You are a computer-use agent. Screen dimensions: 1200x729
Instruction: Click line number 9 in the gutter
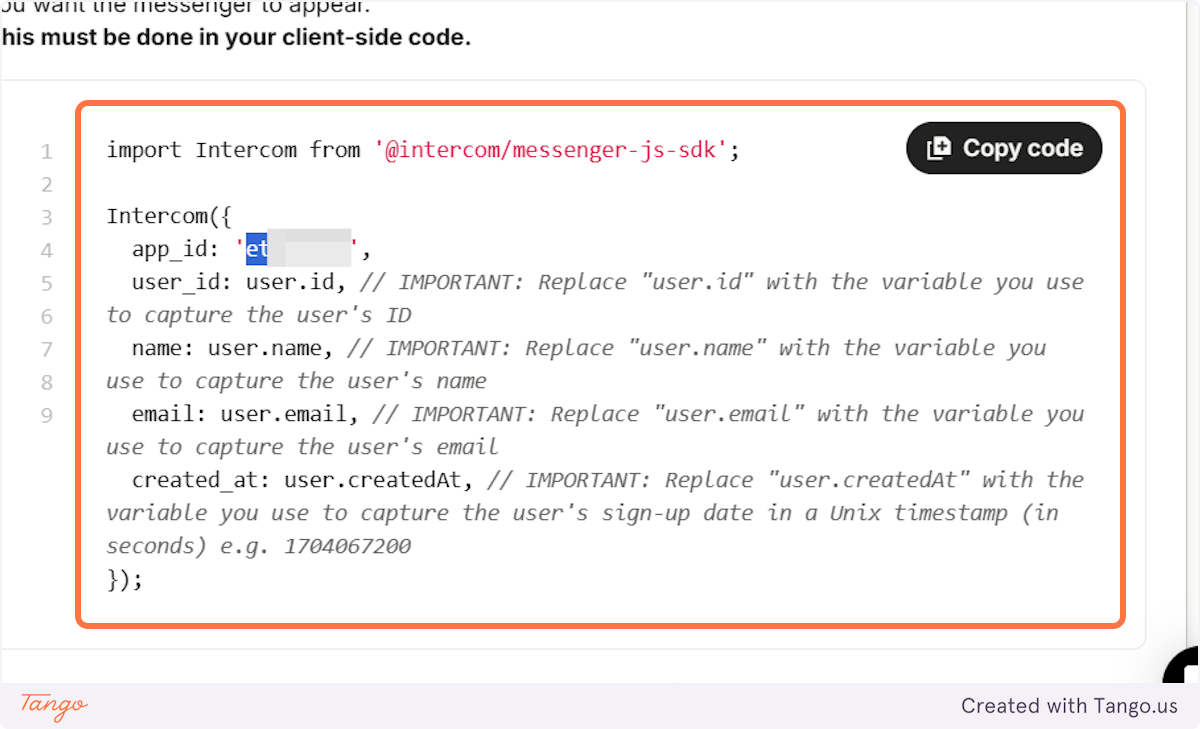coord(46,414)
